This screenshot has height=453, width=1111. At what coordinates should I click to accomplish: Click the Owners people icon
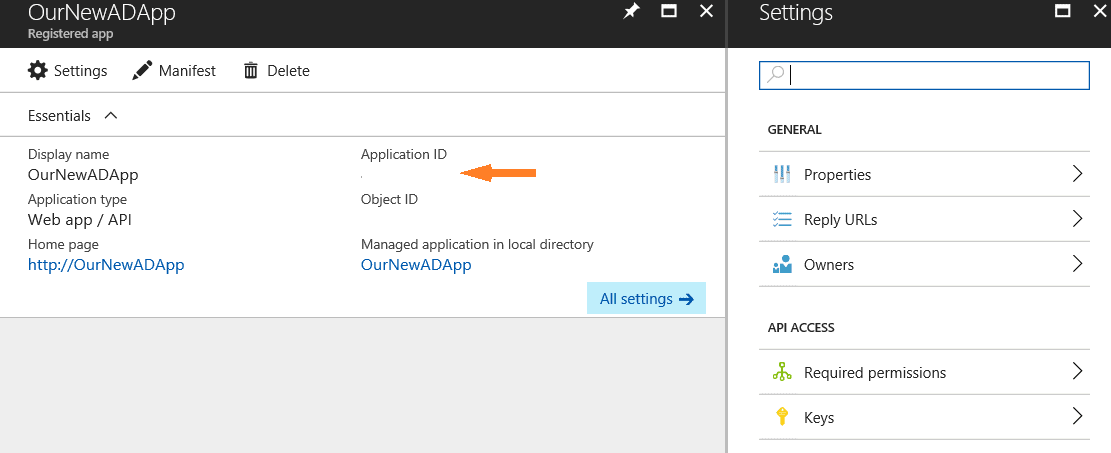coord(782,265)
